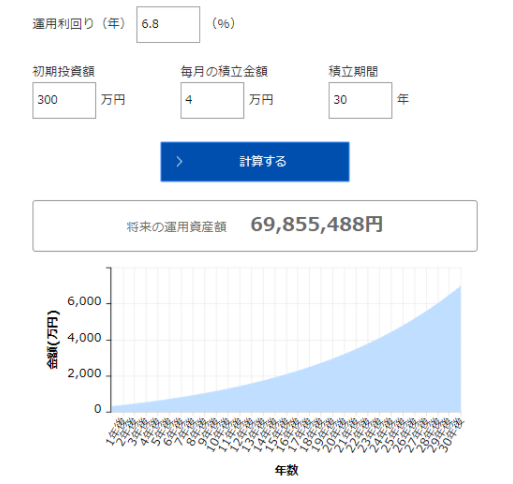Screen dimensions: 513x484
Task: Click the 年数 x-axis title
Action: tap(286, 470)
